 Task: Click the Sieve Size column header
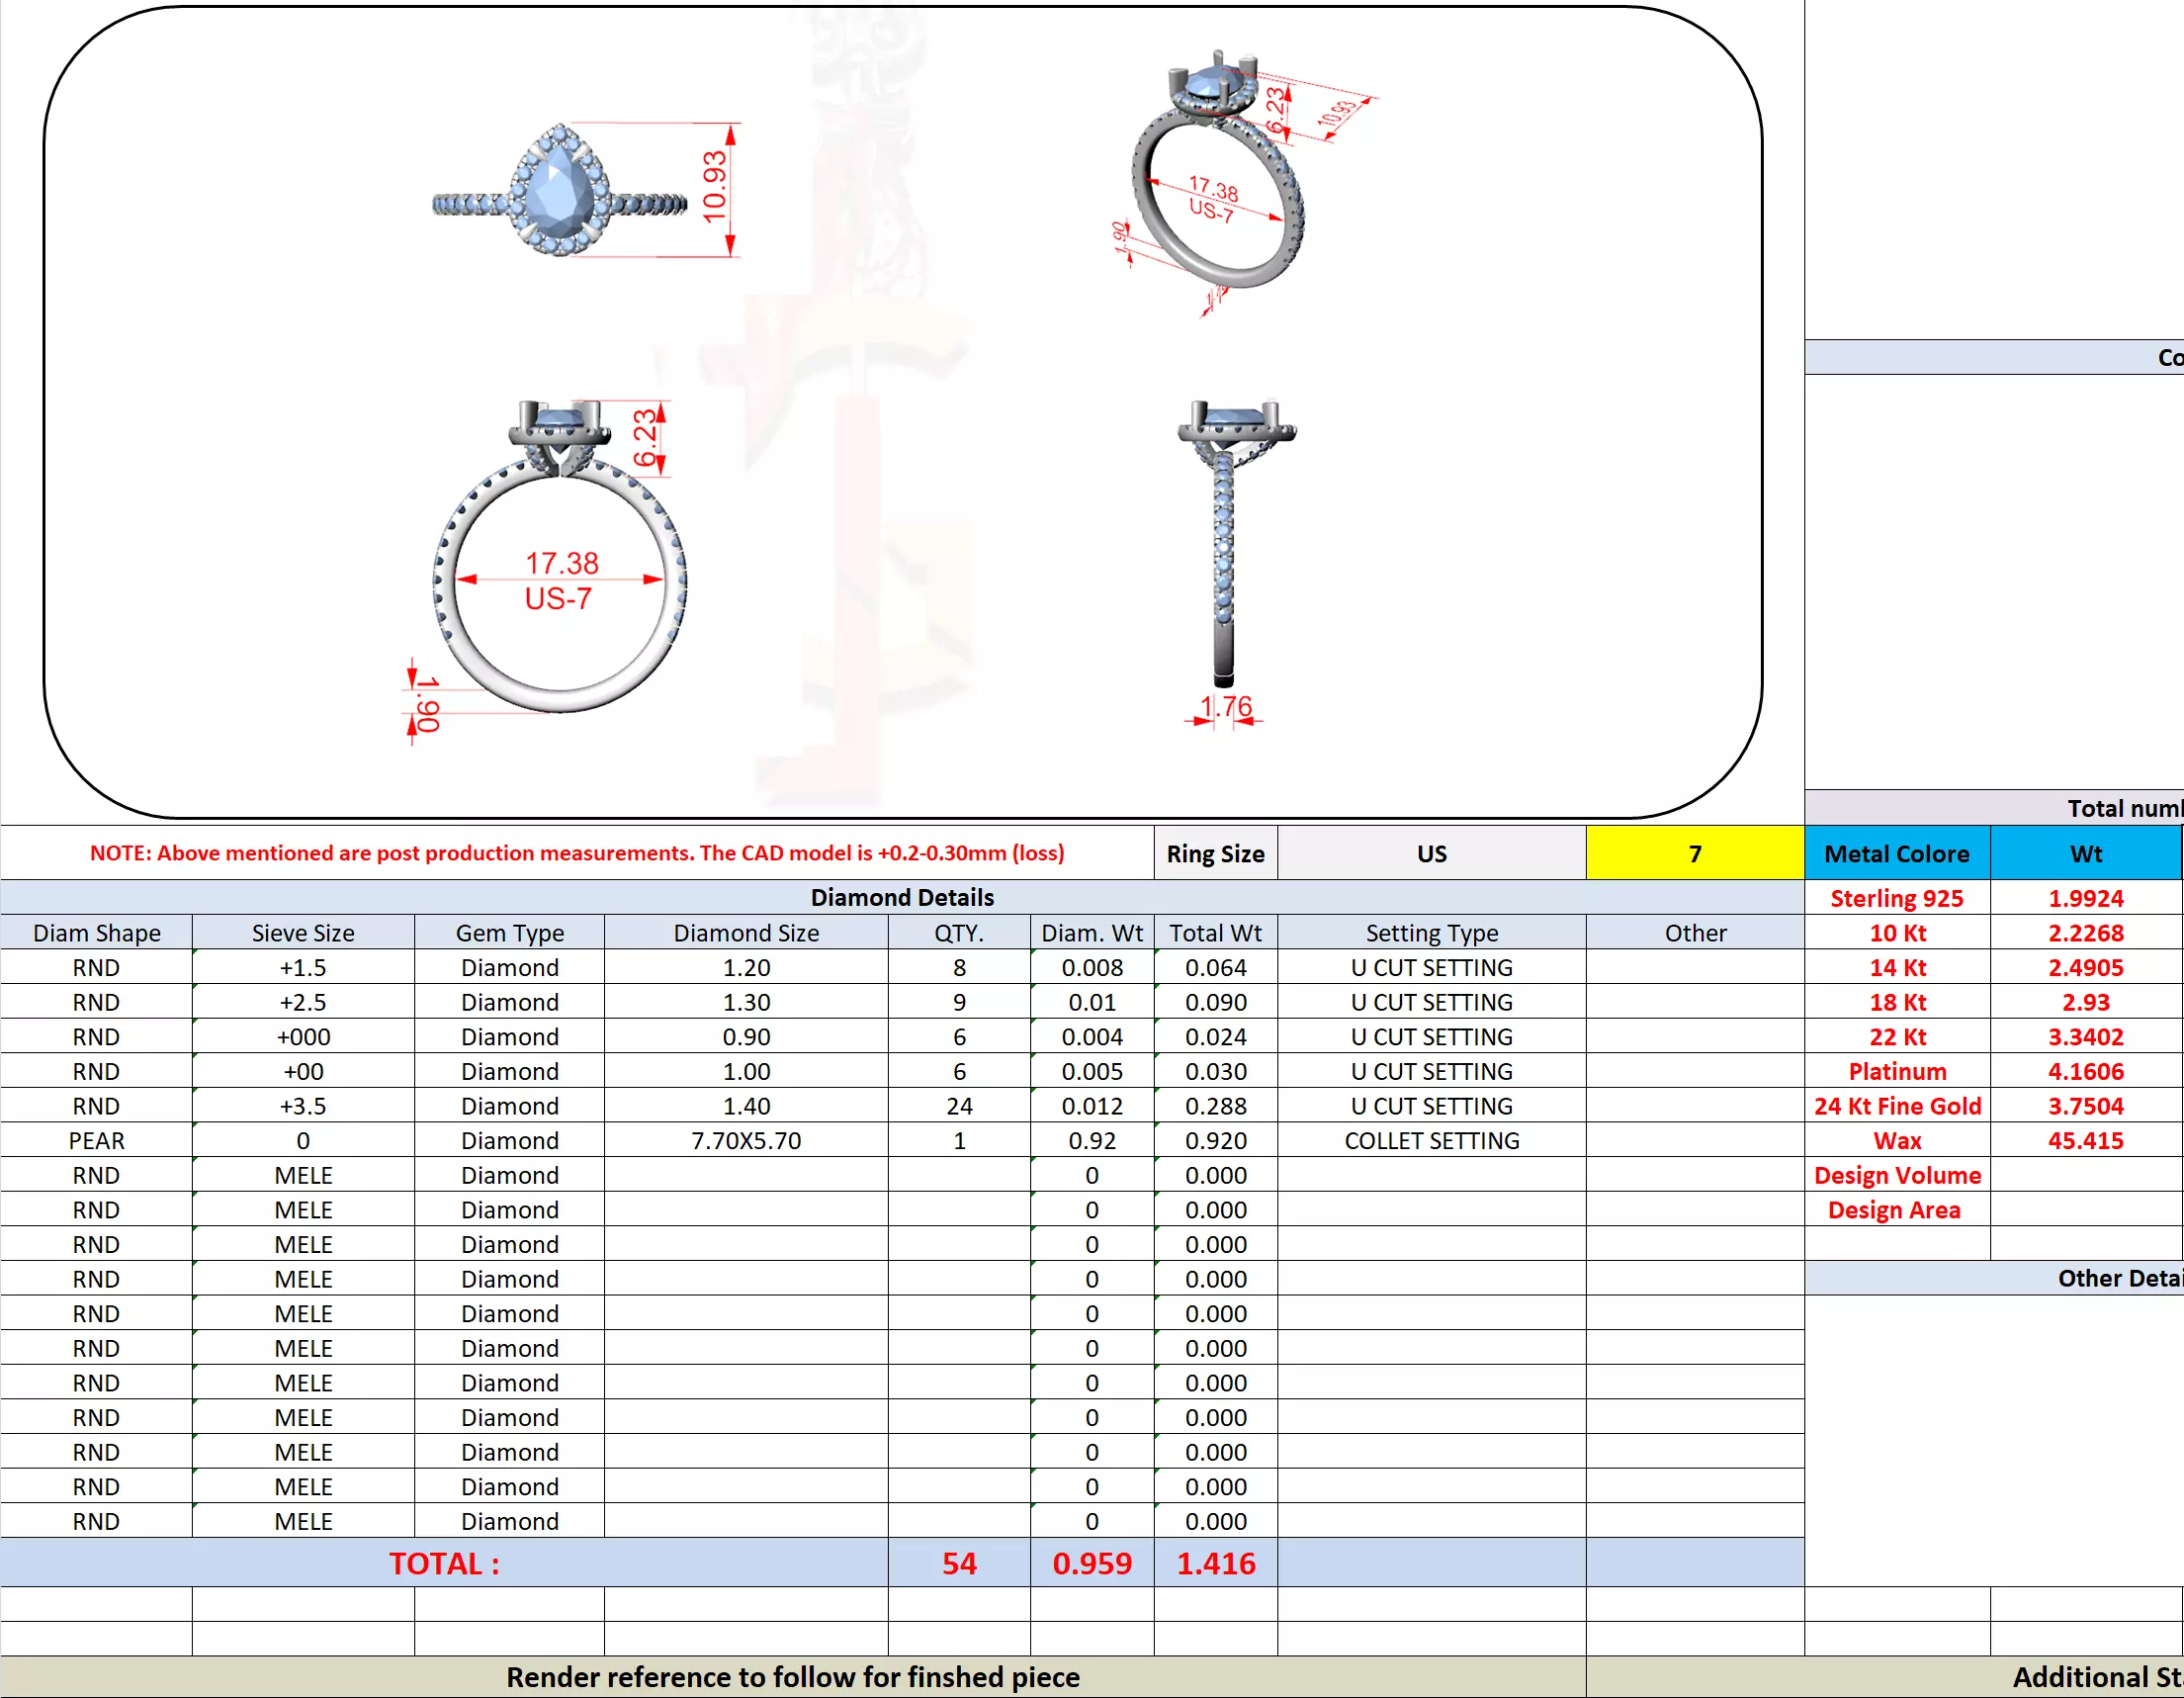(303, 932)
